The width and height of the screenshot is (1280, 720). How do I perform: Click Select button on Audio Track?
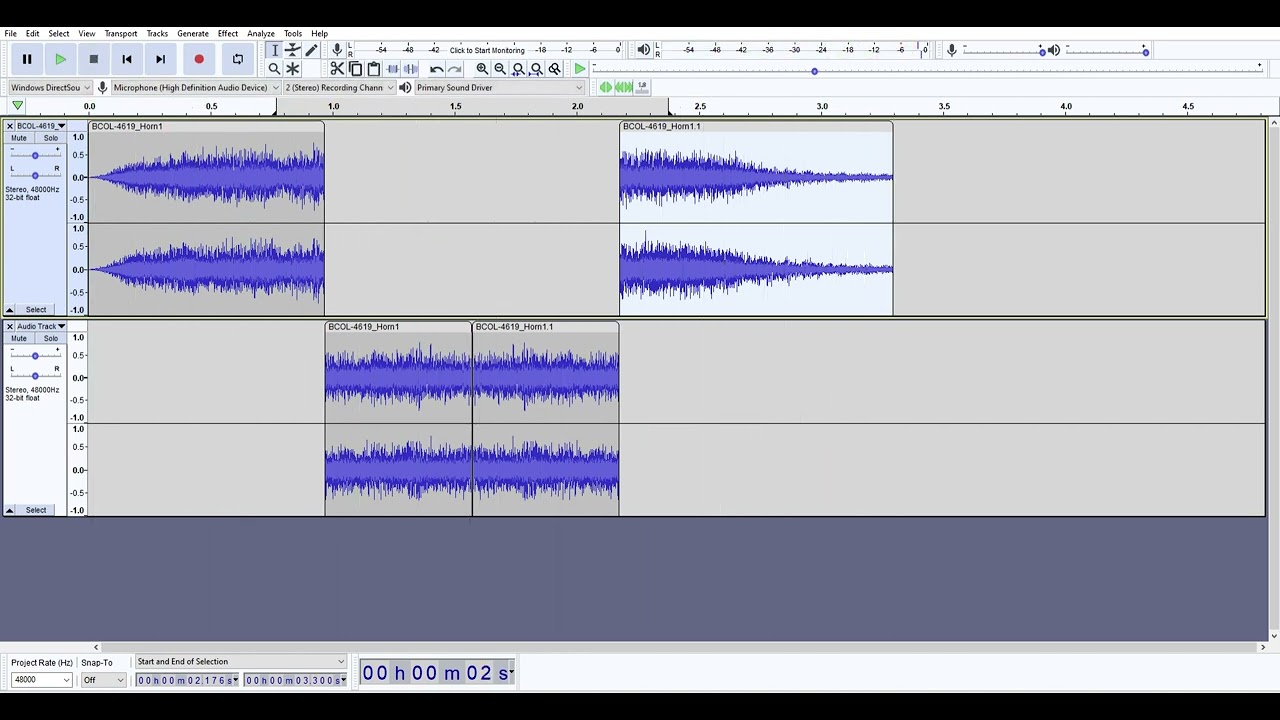pyautogui.click(x=36, y=510)
